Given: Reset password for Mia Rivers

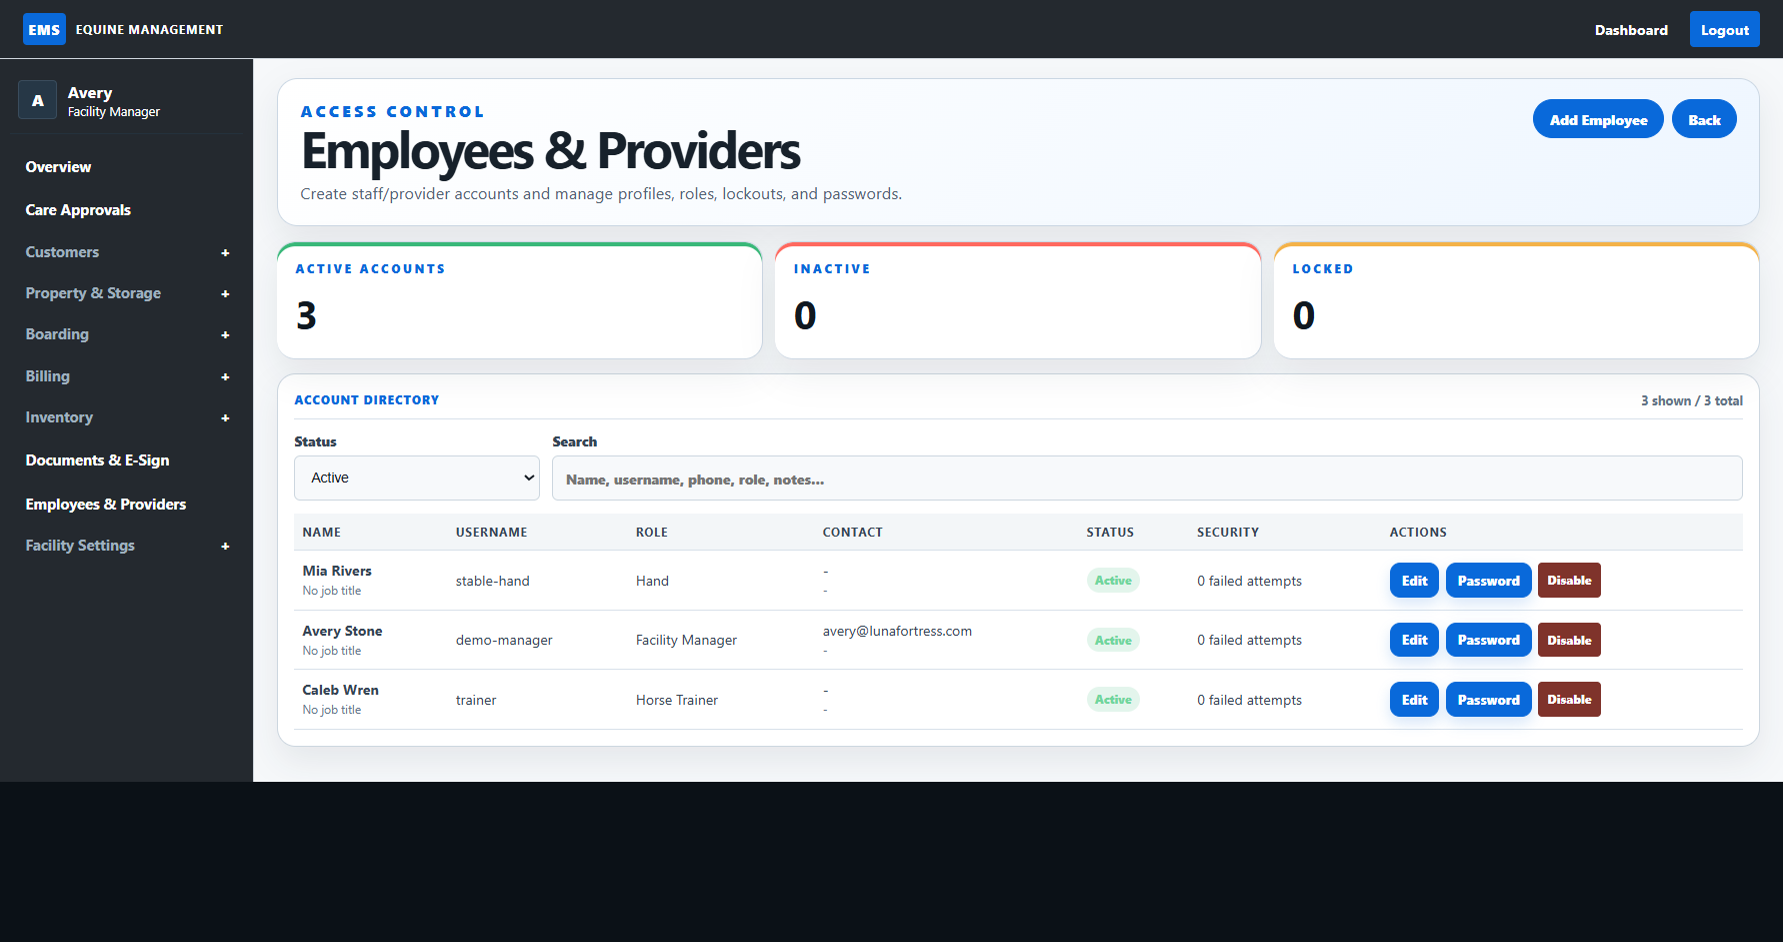Looking at the screenshot, I should click(1488, 580).
